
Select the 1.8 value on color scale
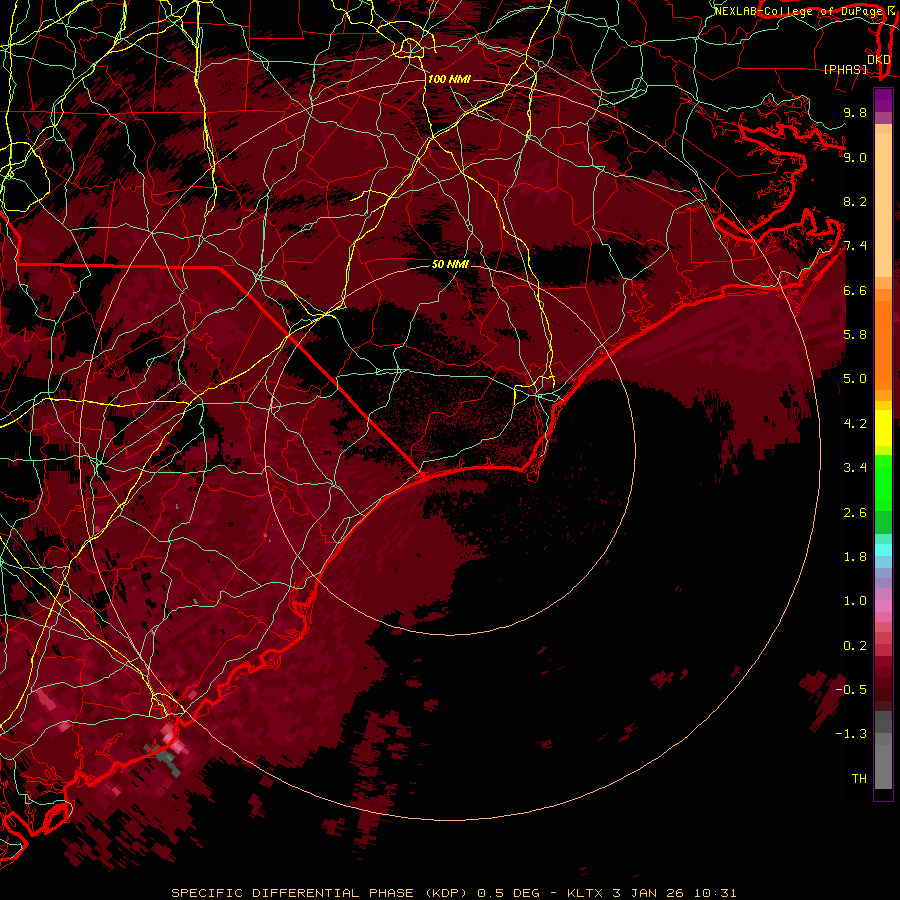[x=855, y=557]
